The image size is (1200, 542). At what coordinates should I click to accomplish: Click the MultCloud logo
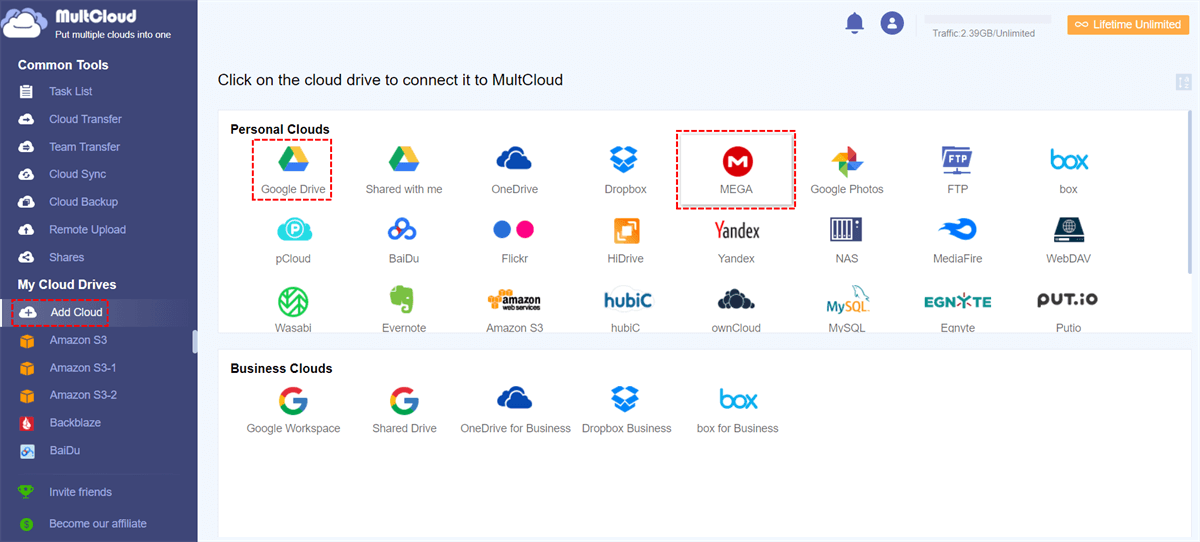87,24
